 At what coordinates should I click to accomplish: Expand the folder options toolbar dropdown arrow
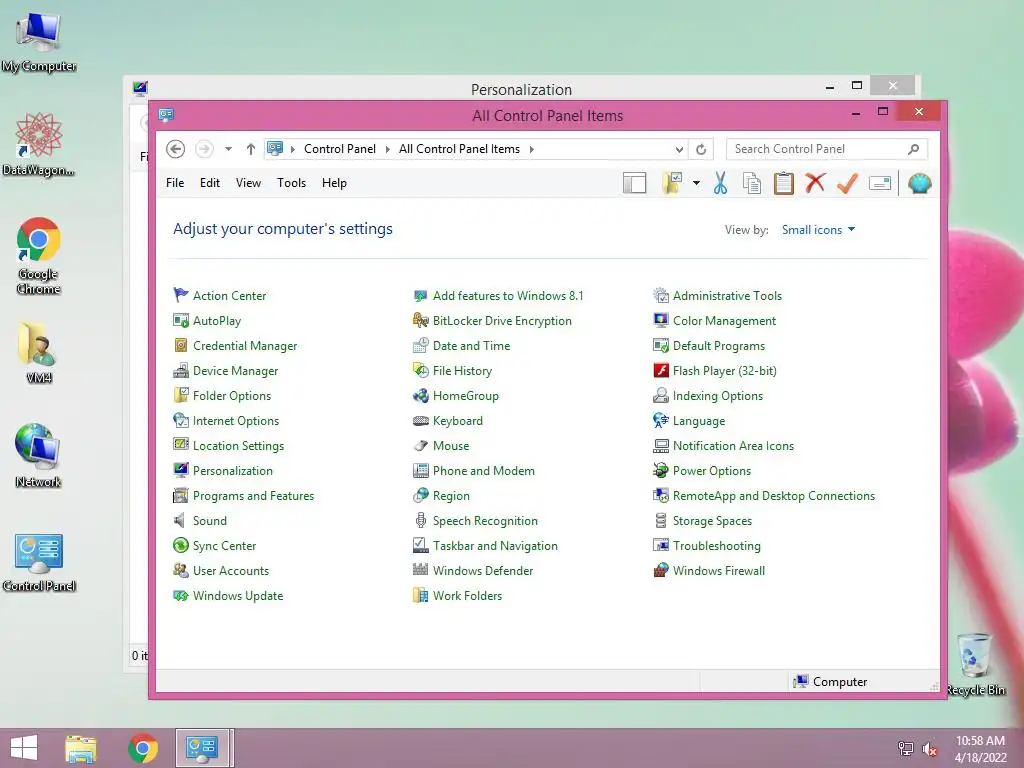pos(696,184)
